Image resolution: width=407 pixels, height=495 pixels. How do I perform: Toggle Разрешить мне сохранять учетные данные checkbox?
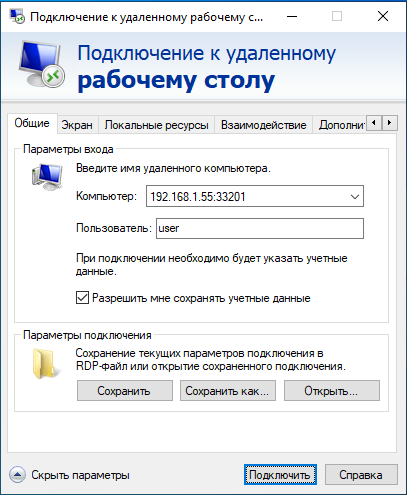click(x=82, y=298)
